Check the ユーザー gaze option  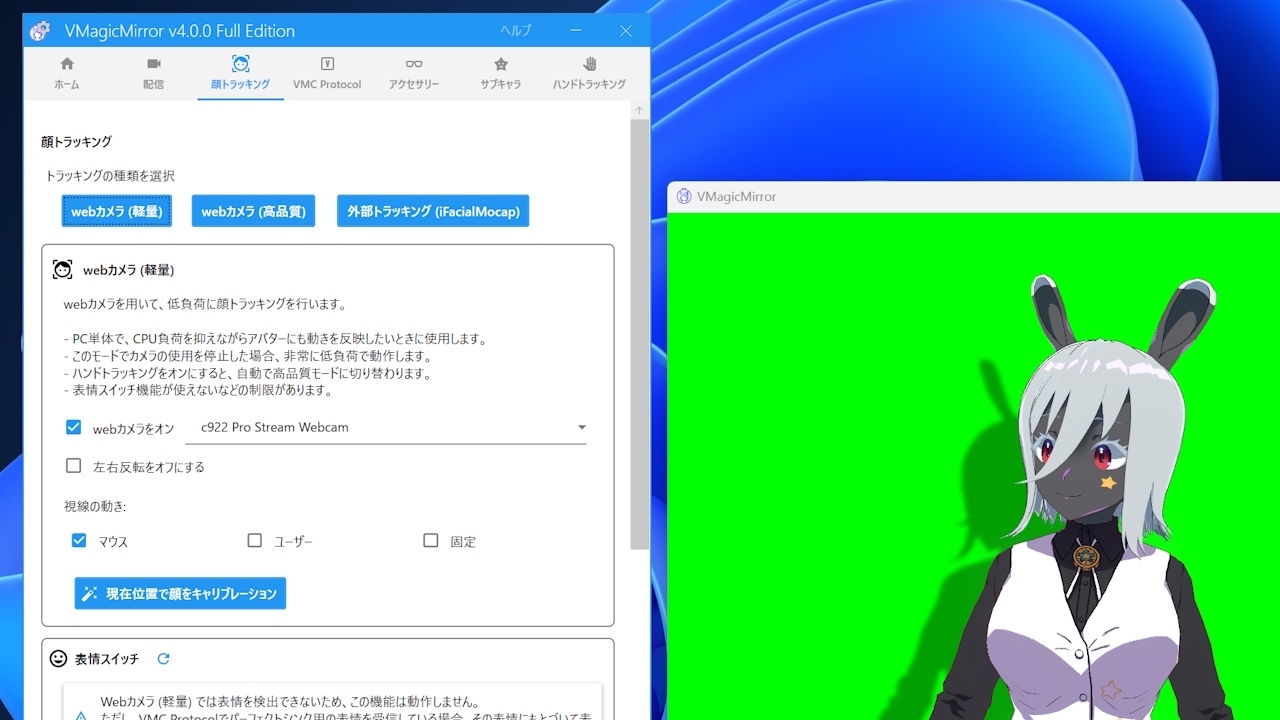click(x=255, y=541)
